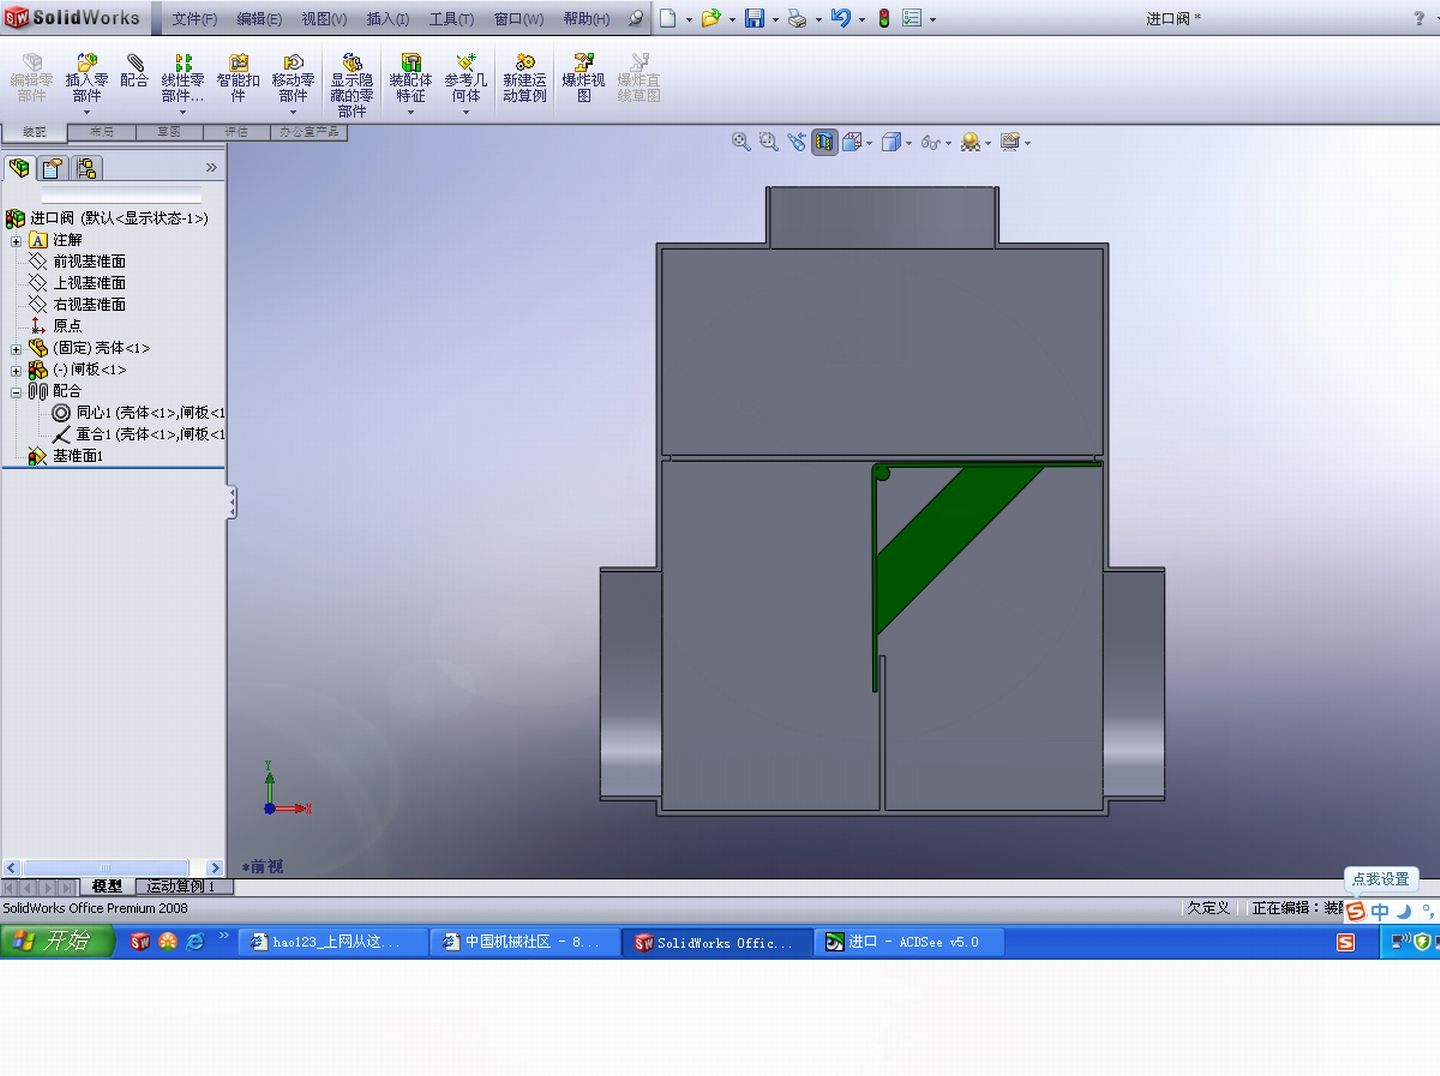Switch to the 评估 tab
The image size is (1440, 1076).
[x=236, y=132]
